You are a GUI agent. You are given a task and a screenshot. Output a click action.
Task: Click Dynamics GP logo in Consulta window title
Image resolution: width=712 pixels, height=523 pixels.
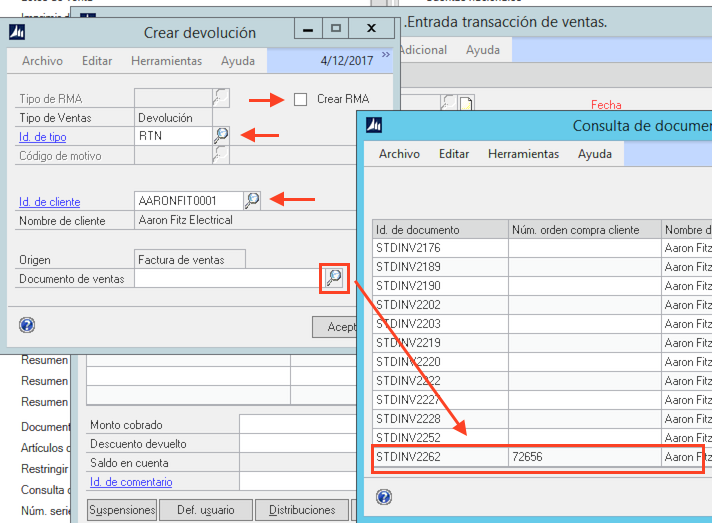pyautogui.click(x=375, y=125)
